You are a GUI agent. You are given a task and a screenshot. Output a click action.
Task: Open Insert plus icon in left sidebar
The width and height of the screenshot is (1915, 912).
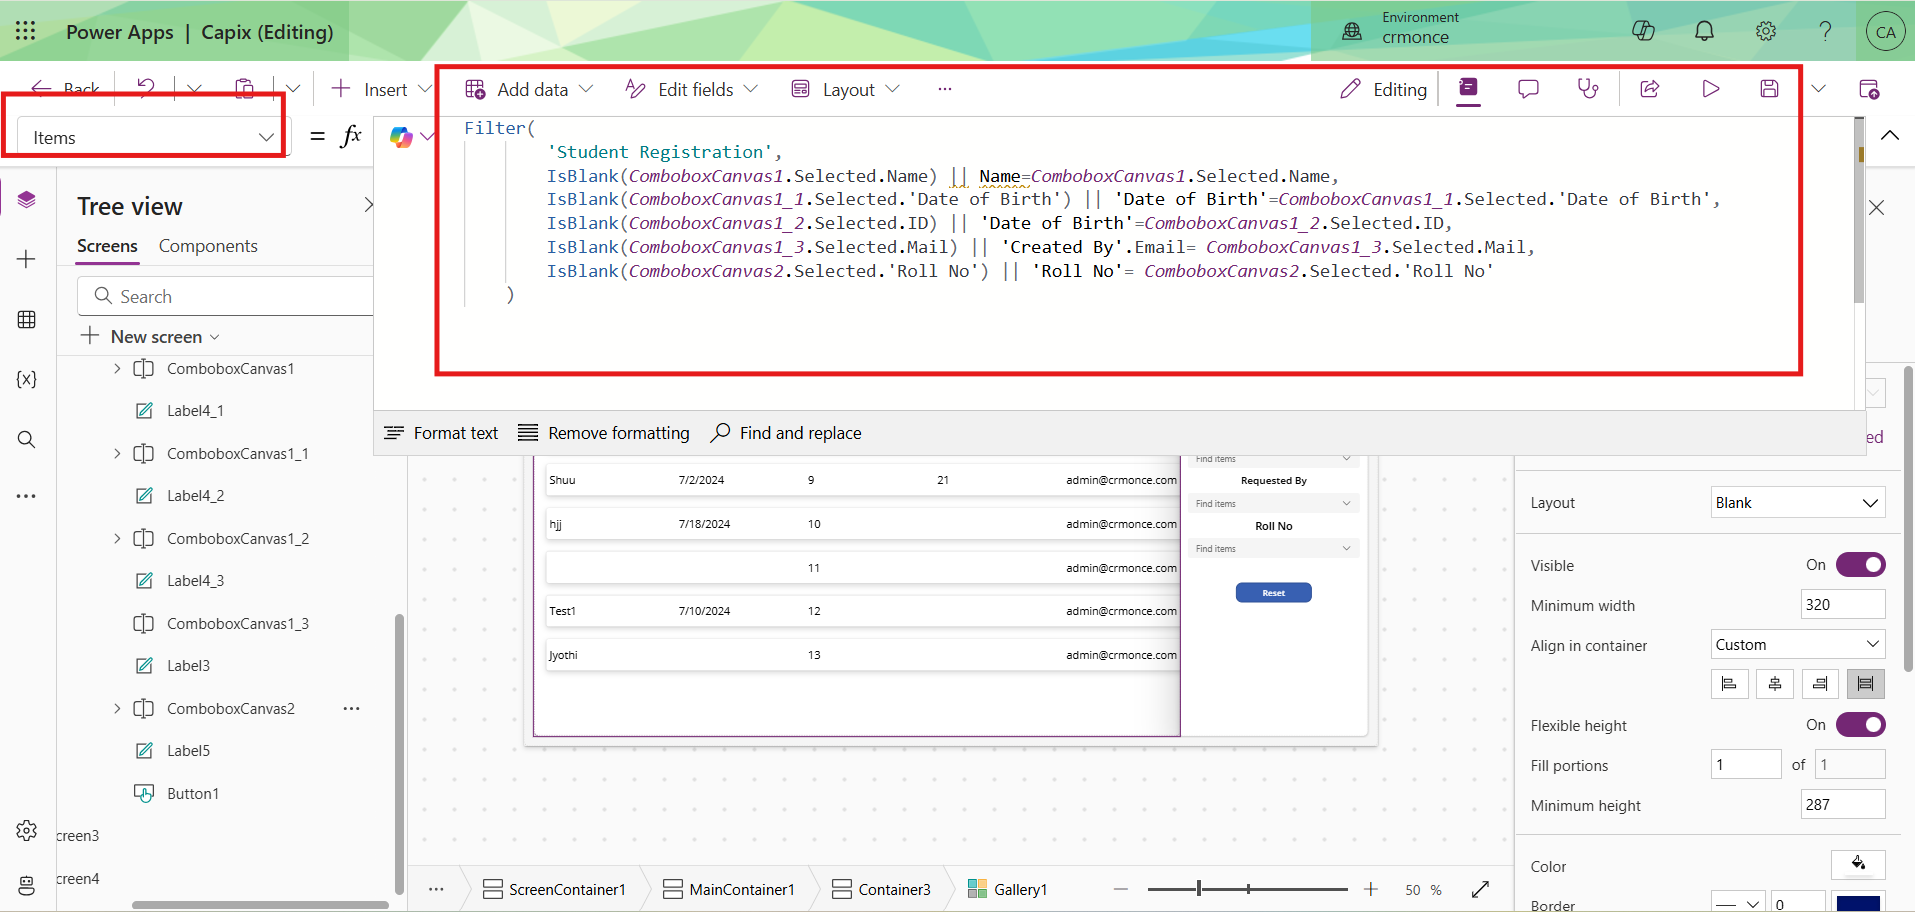click(27, 260)
